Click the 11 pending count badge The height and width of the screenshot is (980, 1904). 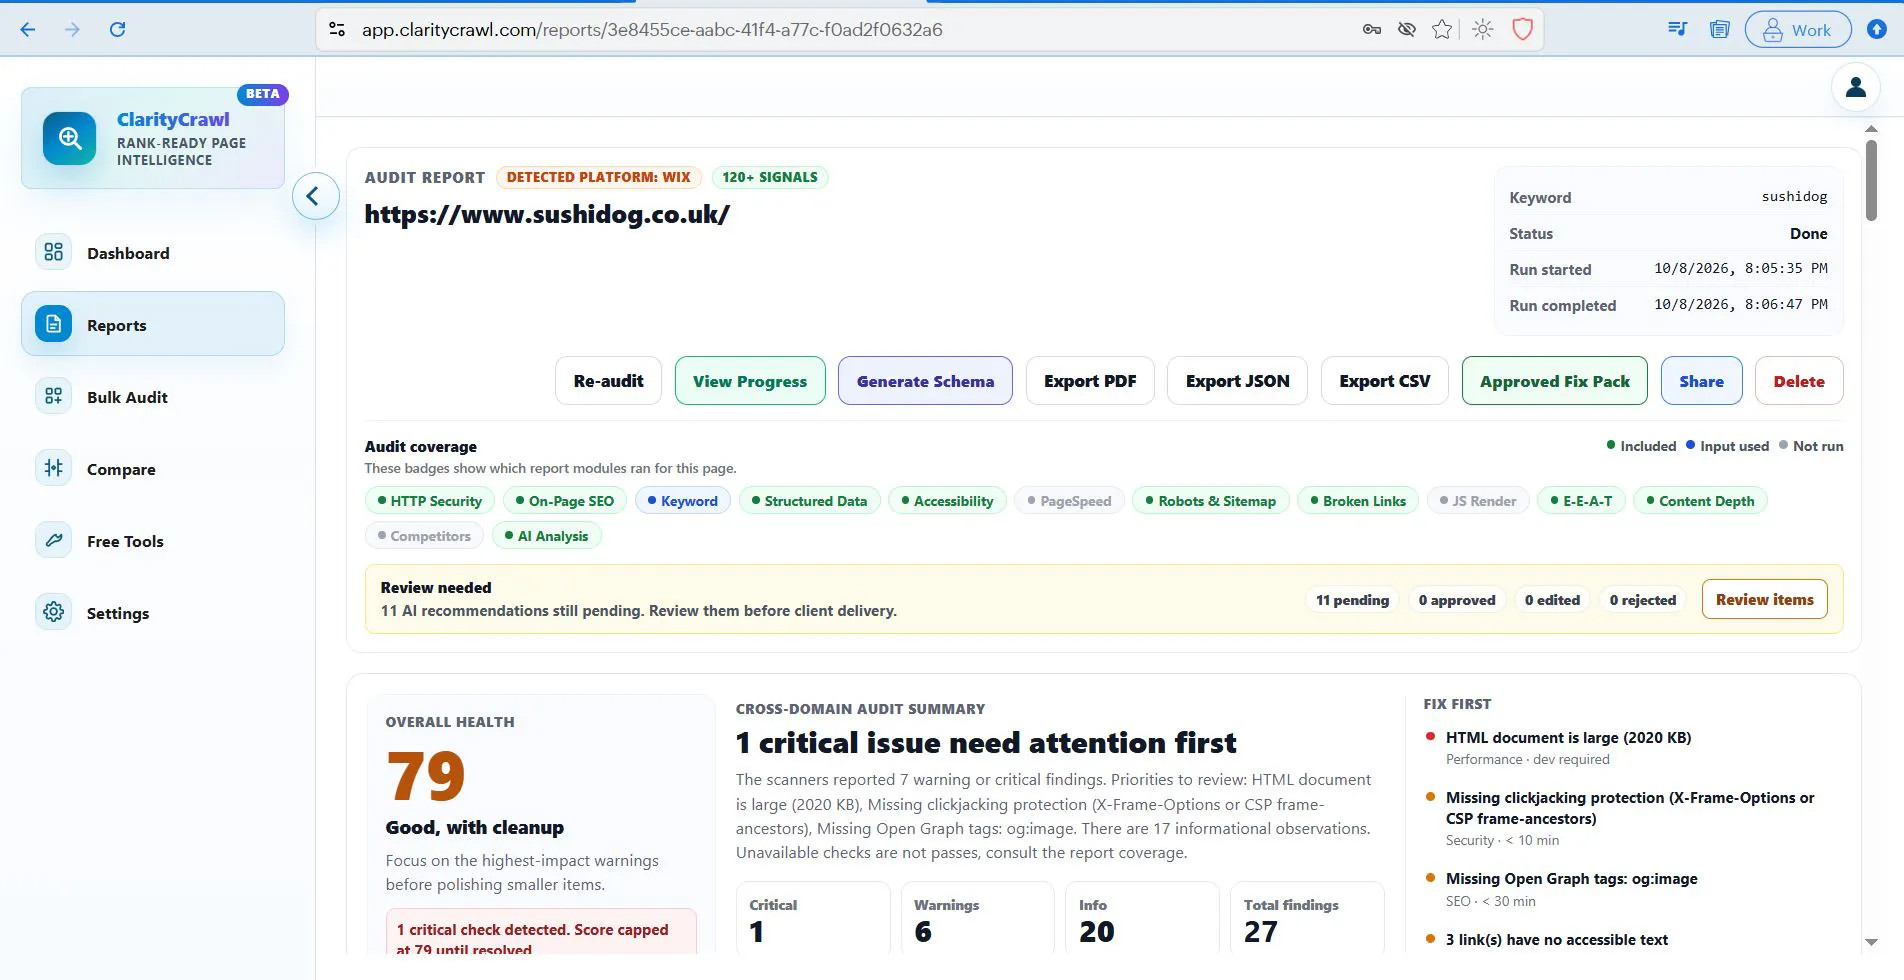click(1352, 600)
